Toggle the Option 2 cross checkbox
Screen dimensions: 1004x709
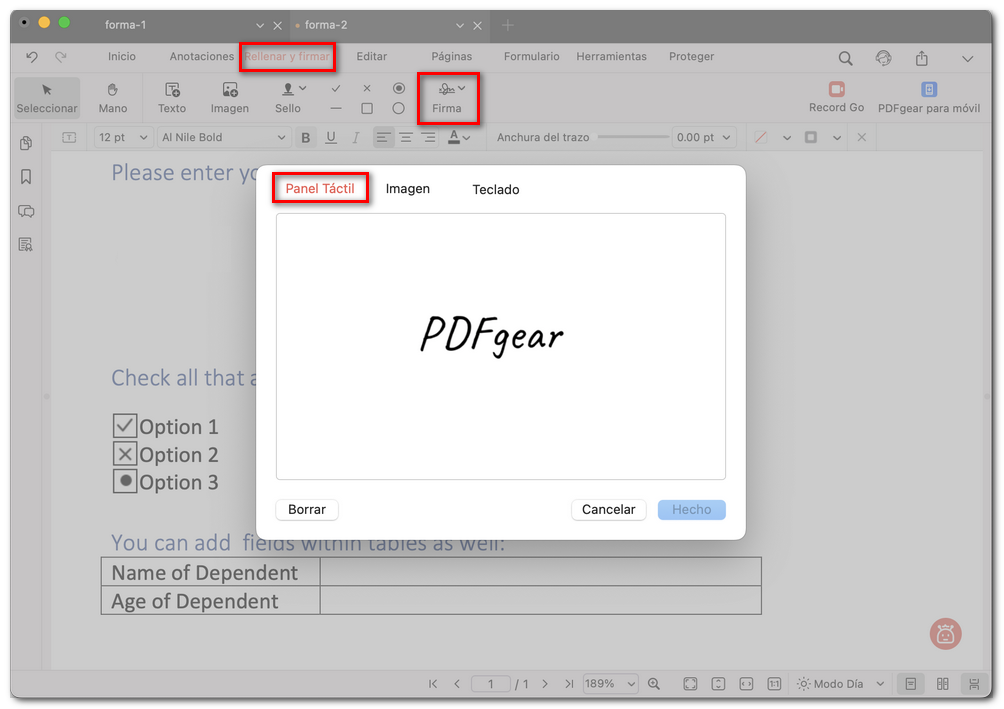(x=125, y=455)
